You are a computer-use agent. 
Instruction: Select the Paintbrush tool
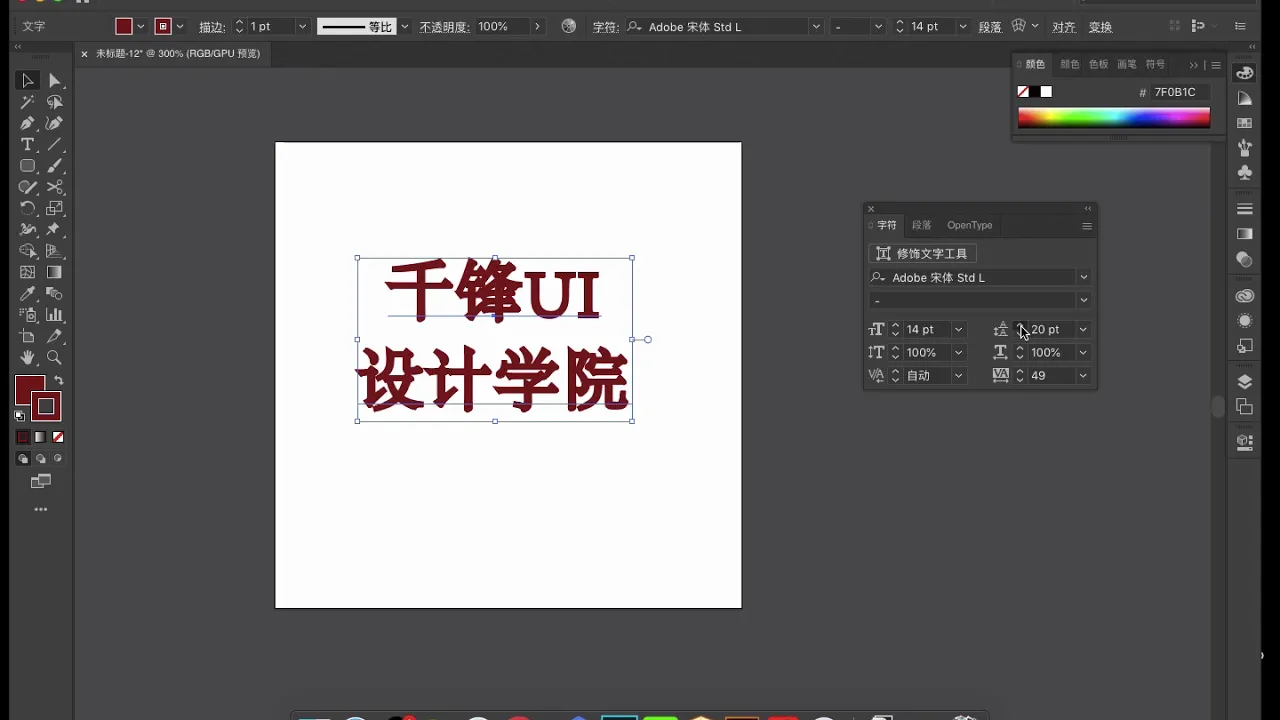pos(55,166)
